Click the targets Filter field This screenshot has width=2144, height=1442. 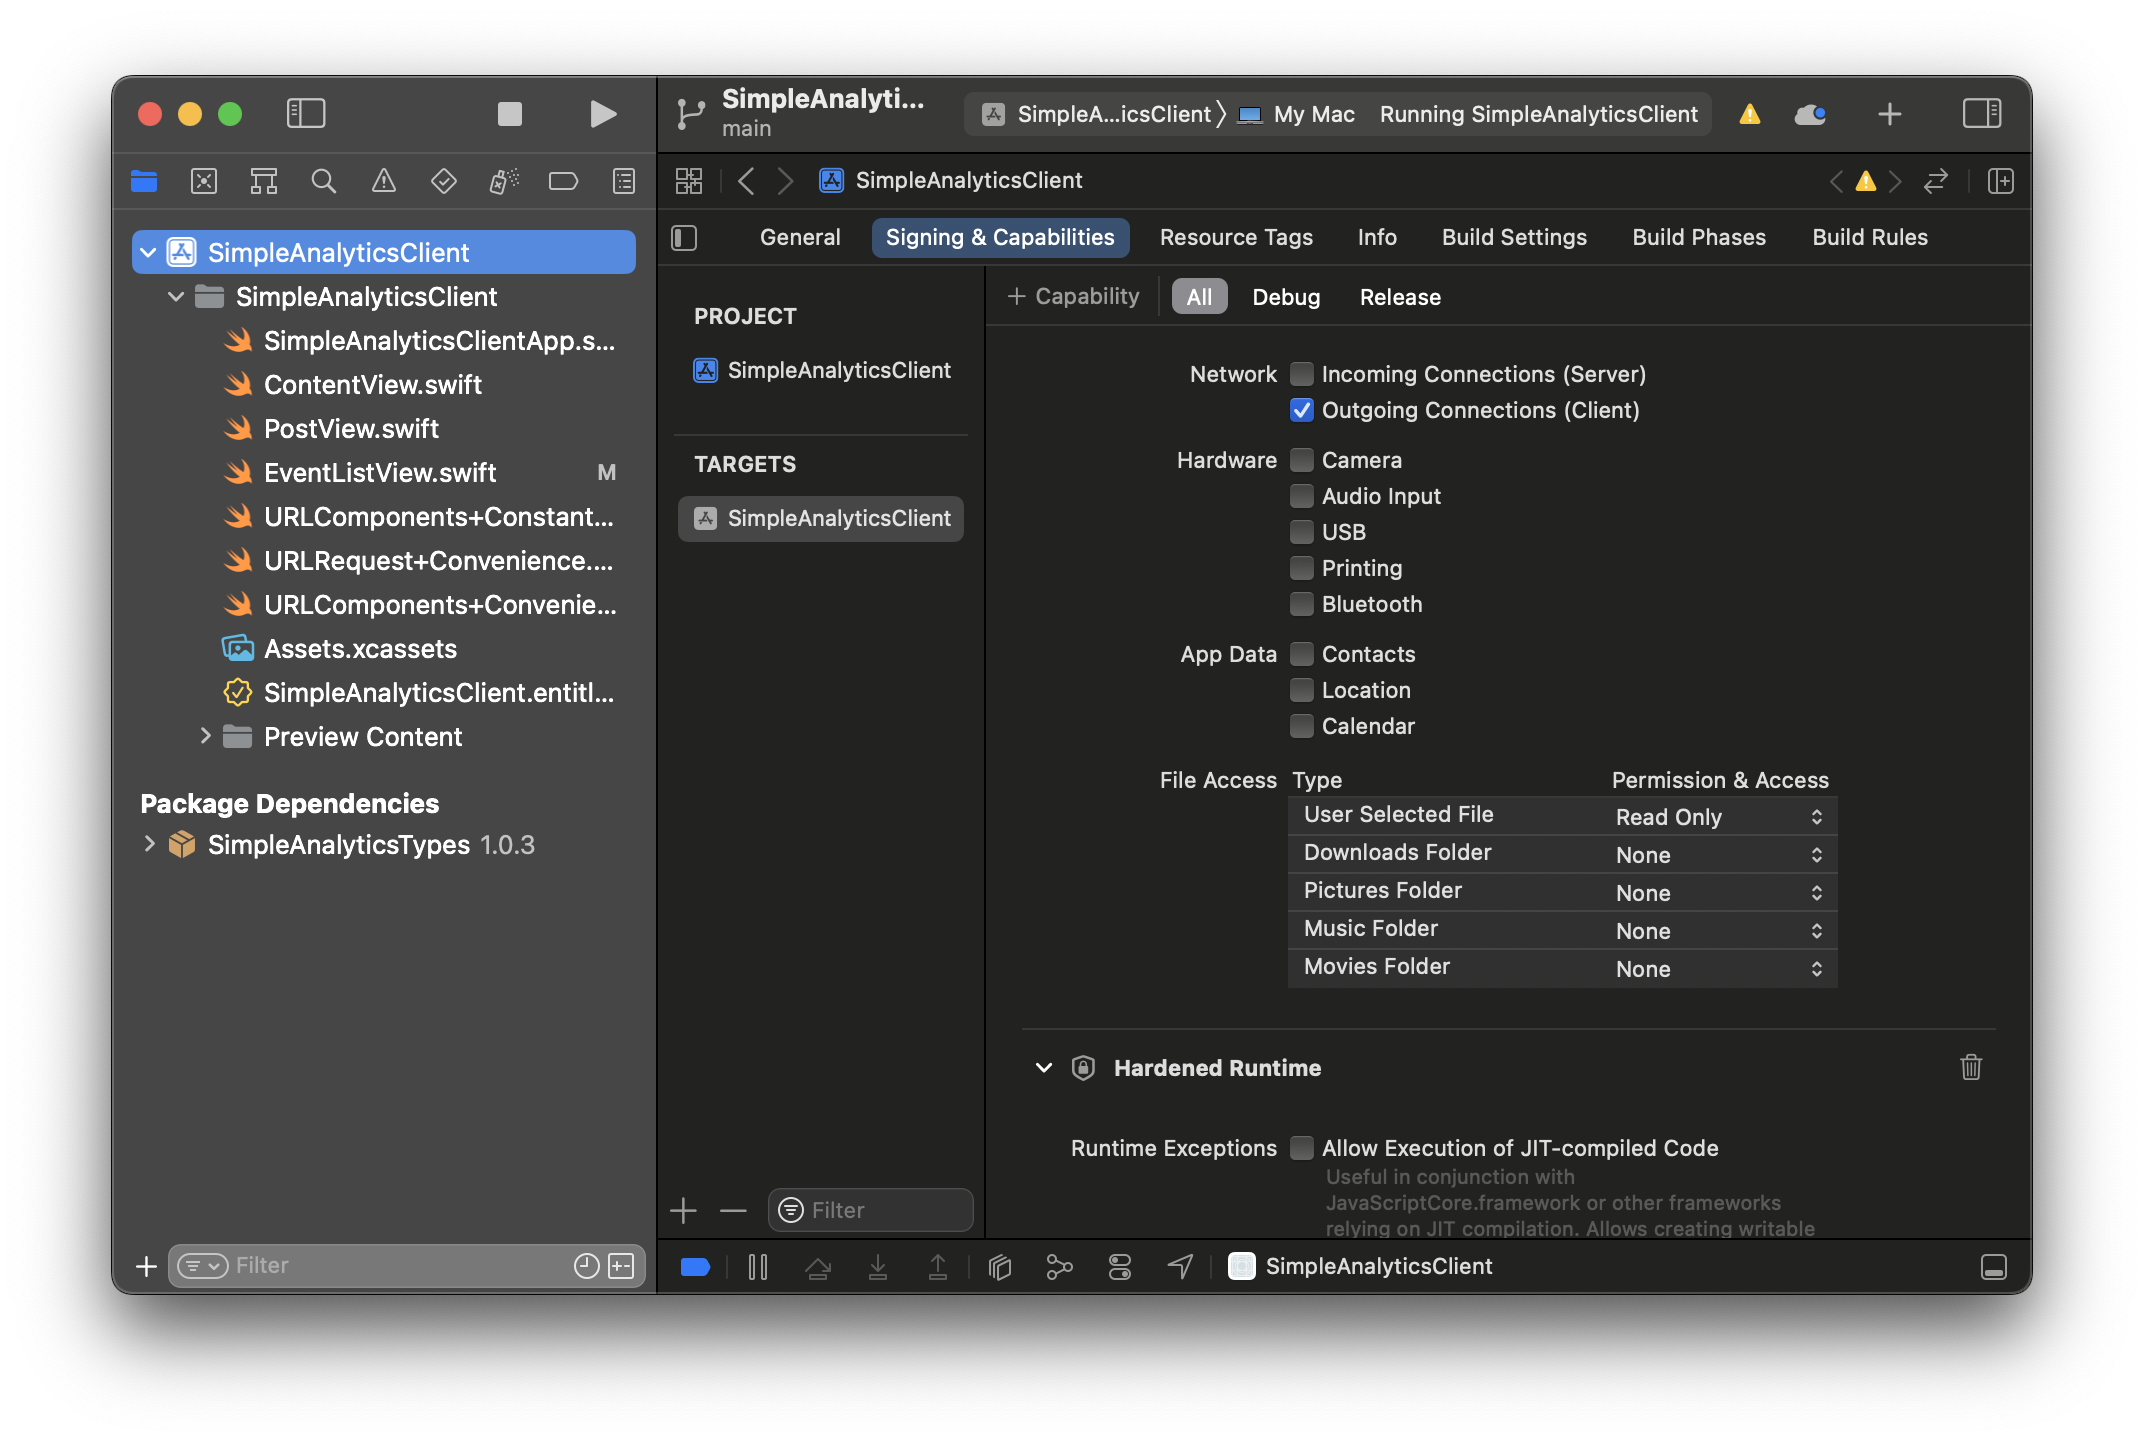pos(870,1210)
